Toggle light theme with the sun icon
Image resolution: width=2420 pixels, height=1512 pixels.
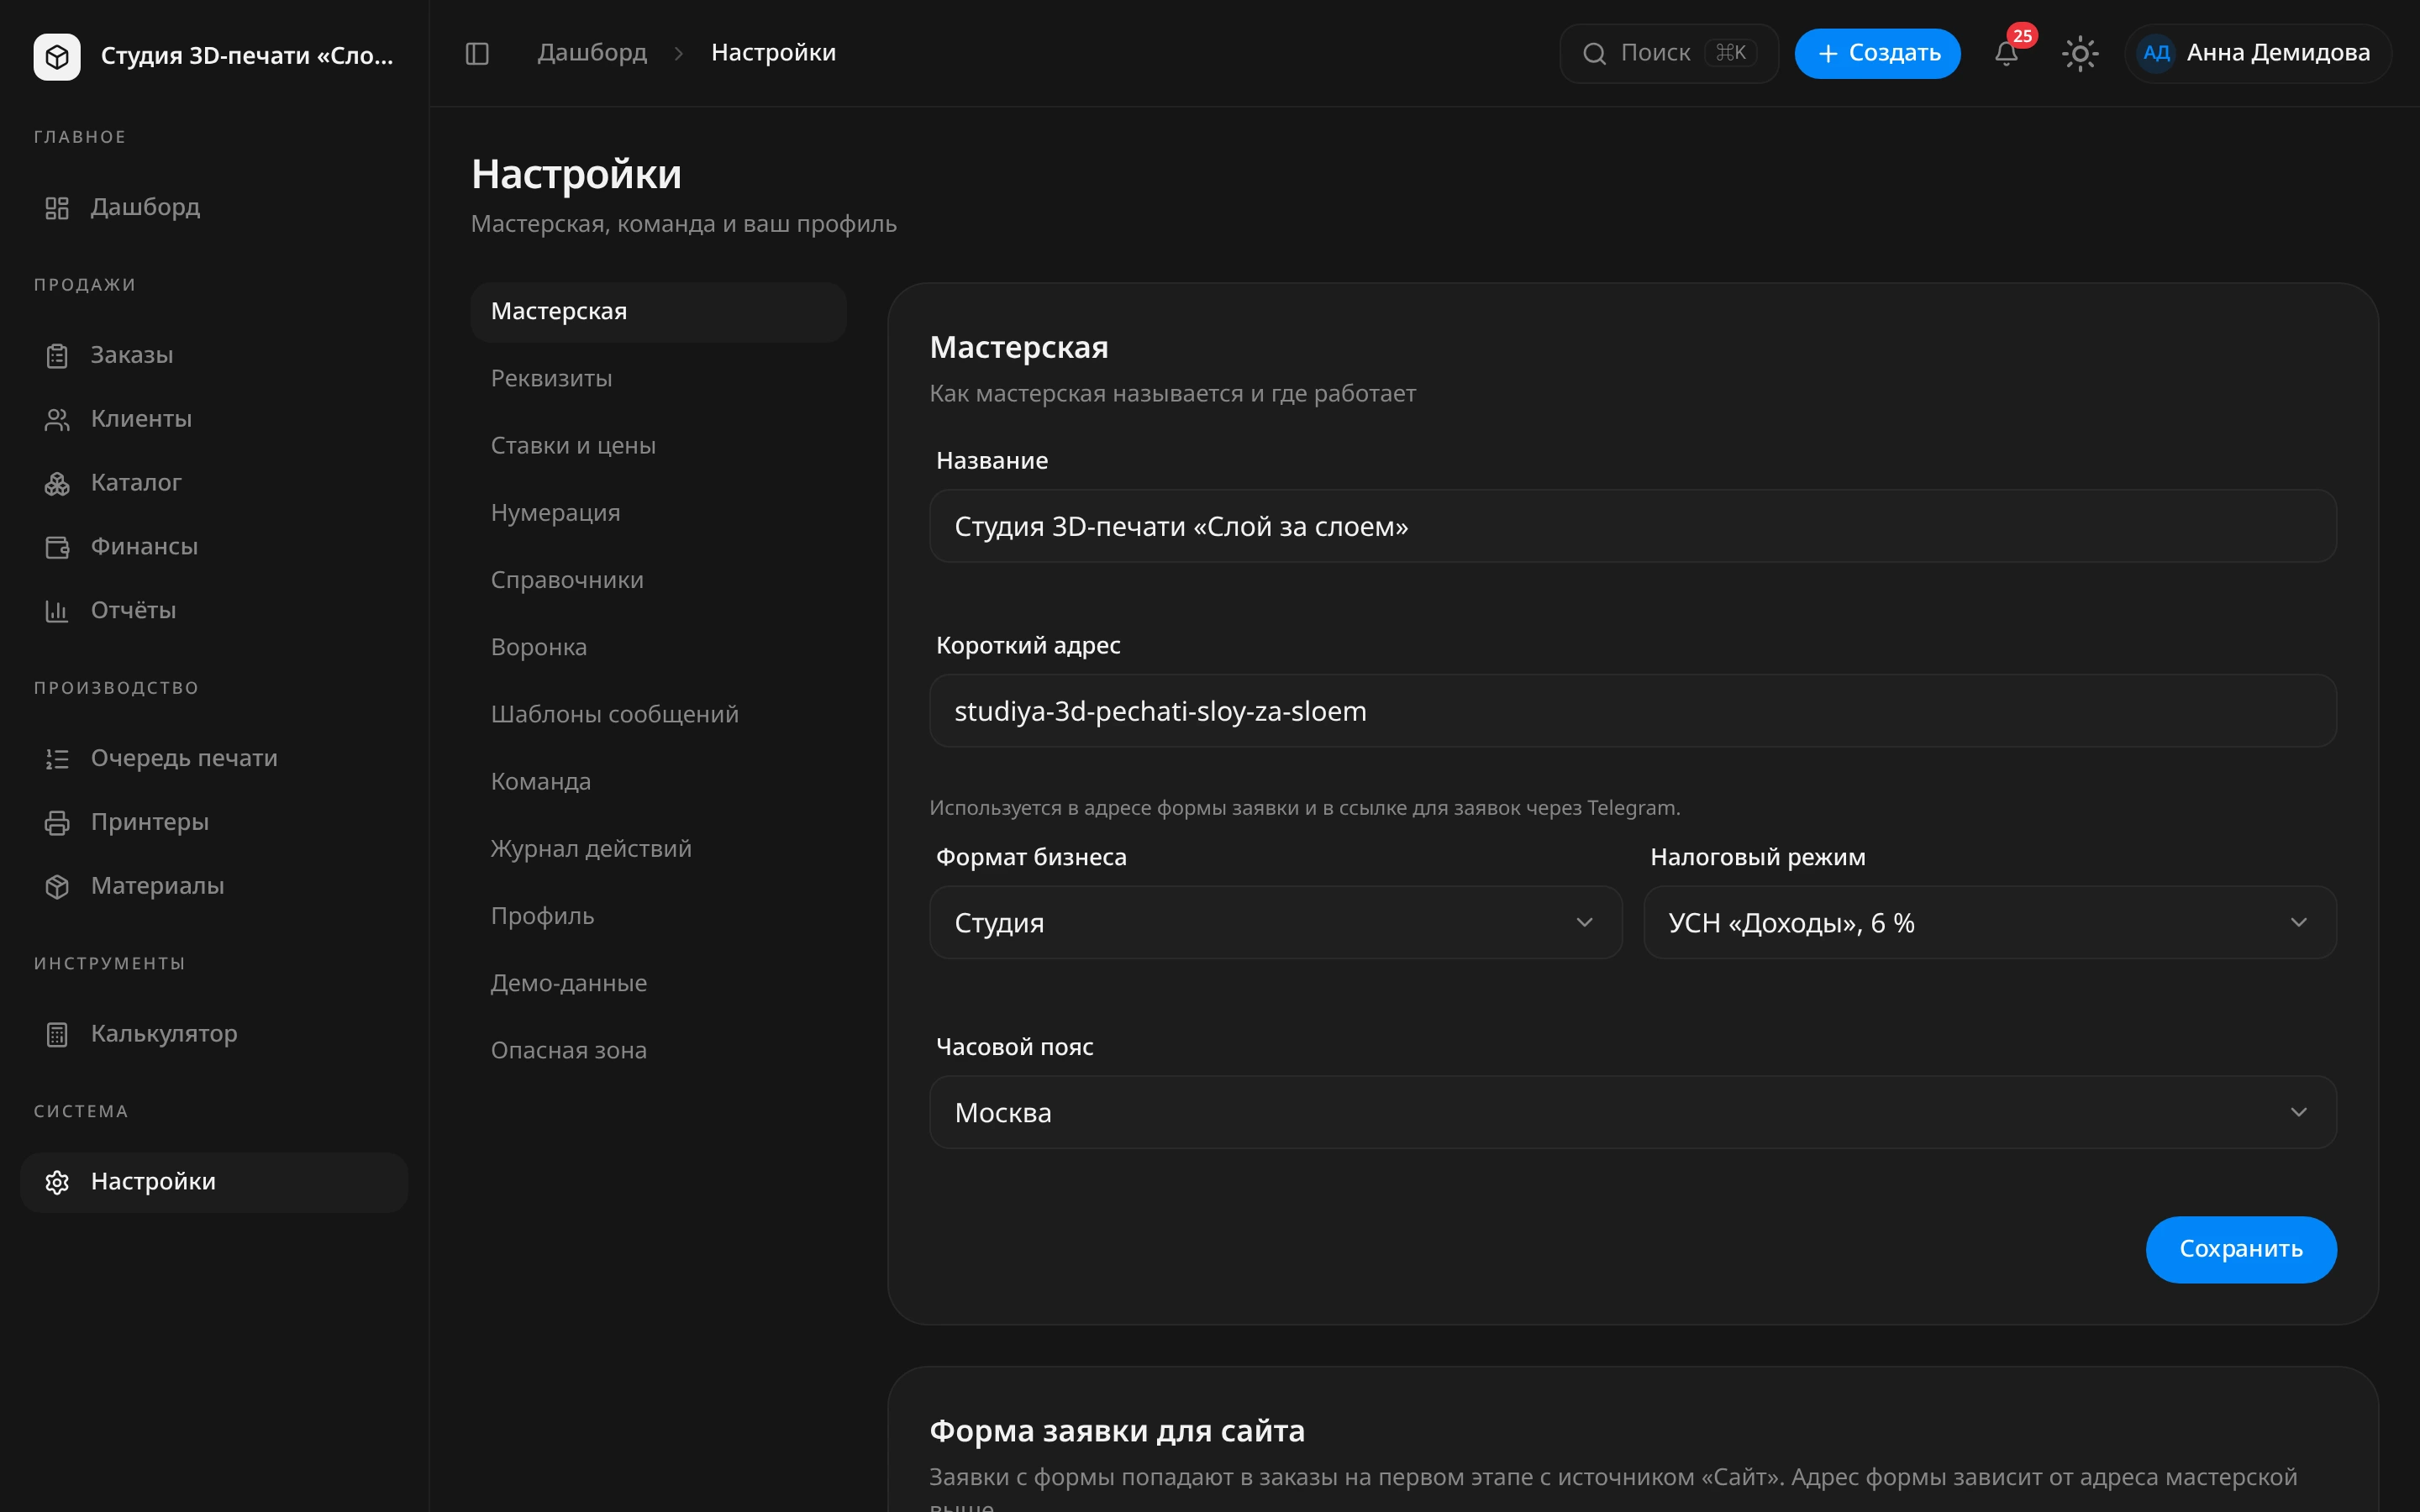(x=2080, y=54)
